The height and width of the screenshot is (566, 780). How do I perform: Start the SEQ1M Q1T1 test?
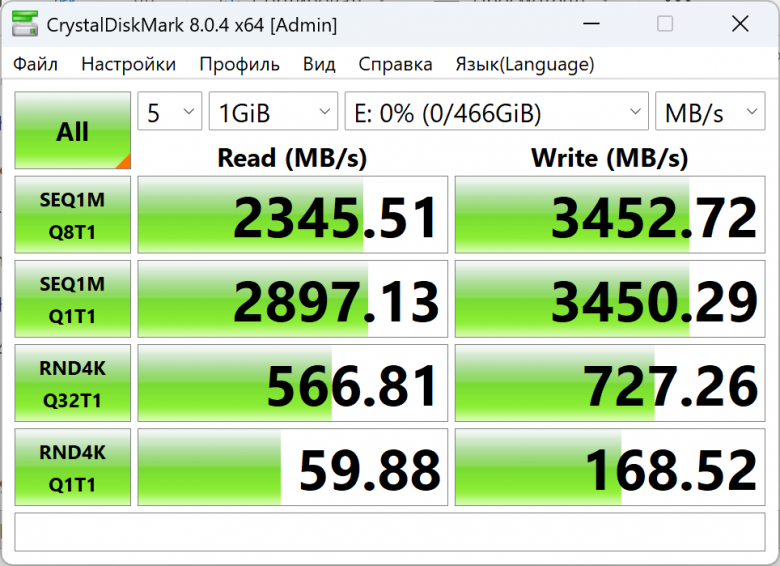[73, 299]
